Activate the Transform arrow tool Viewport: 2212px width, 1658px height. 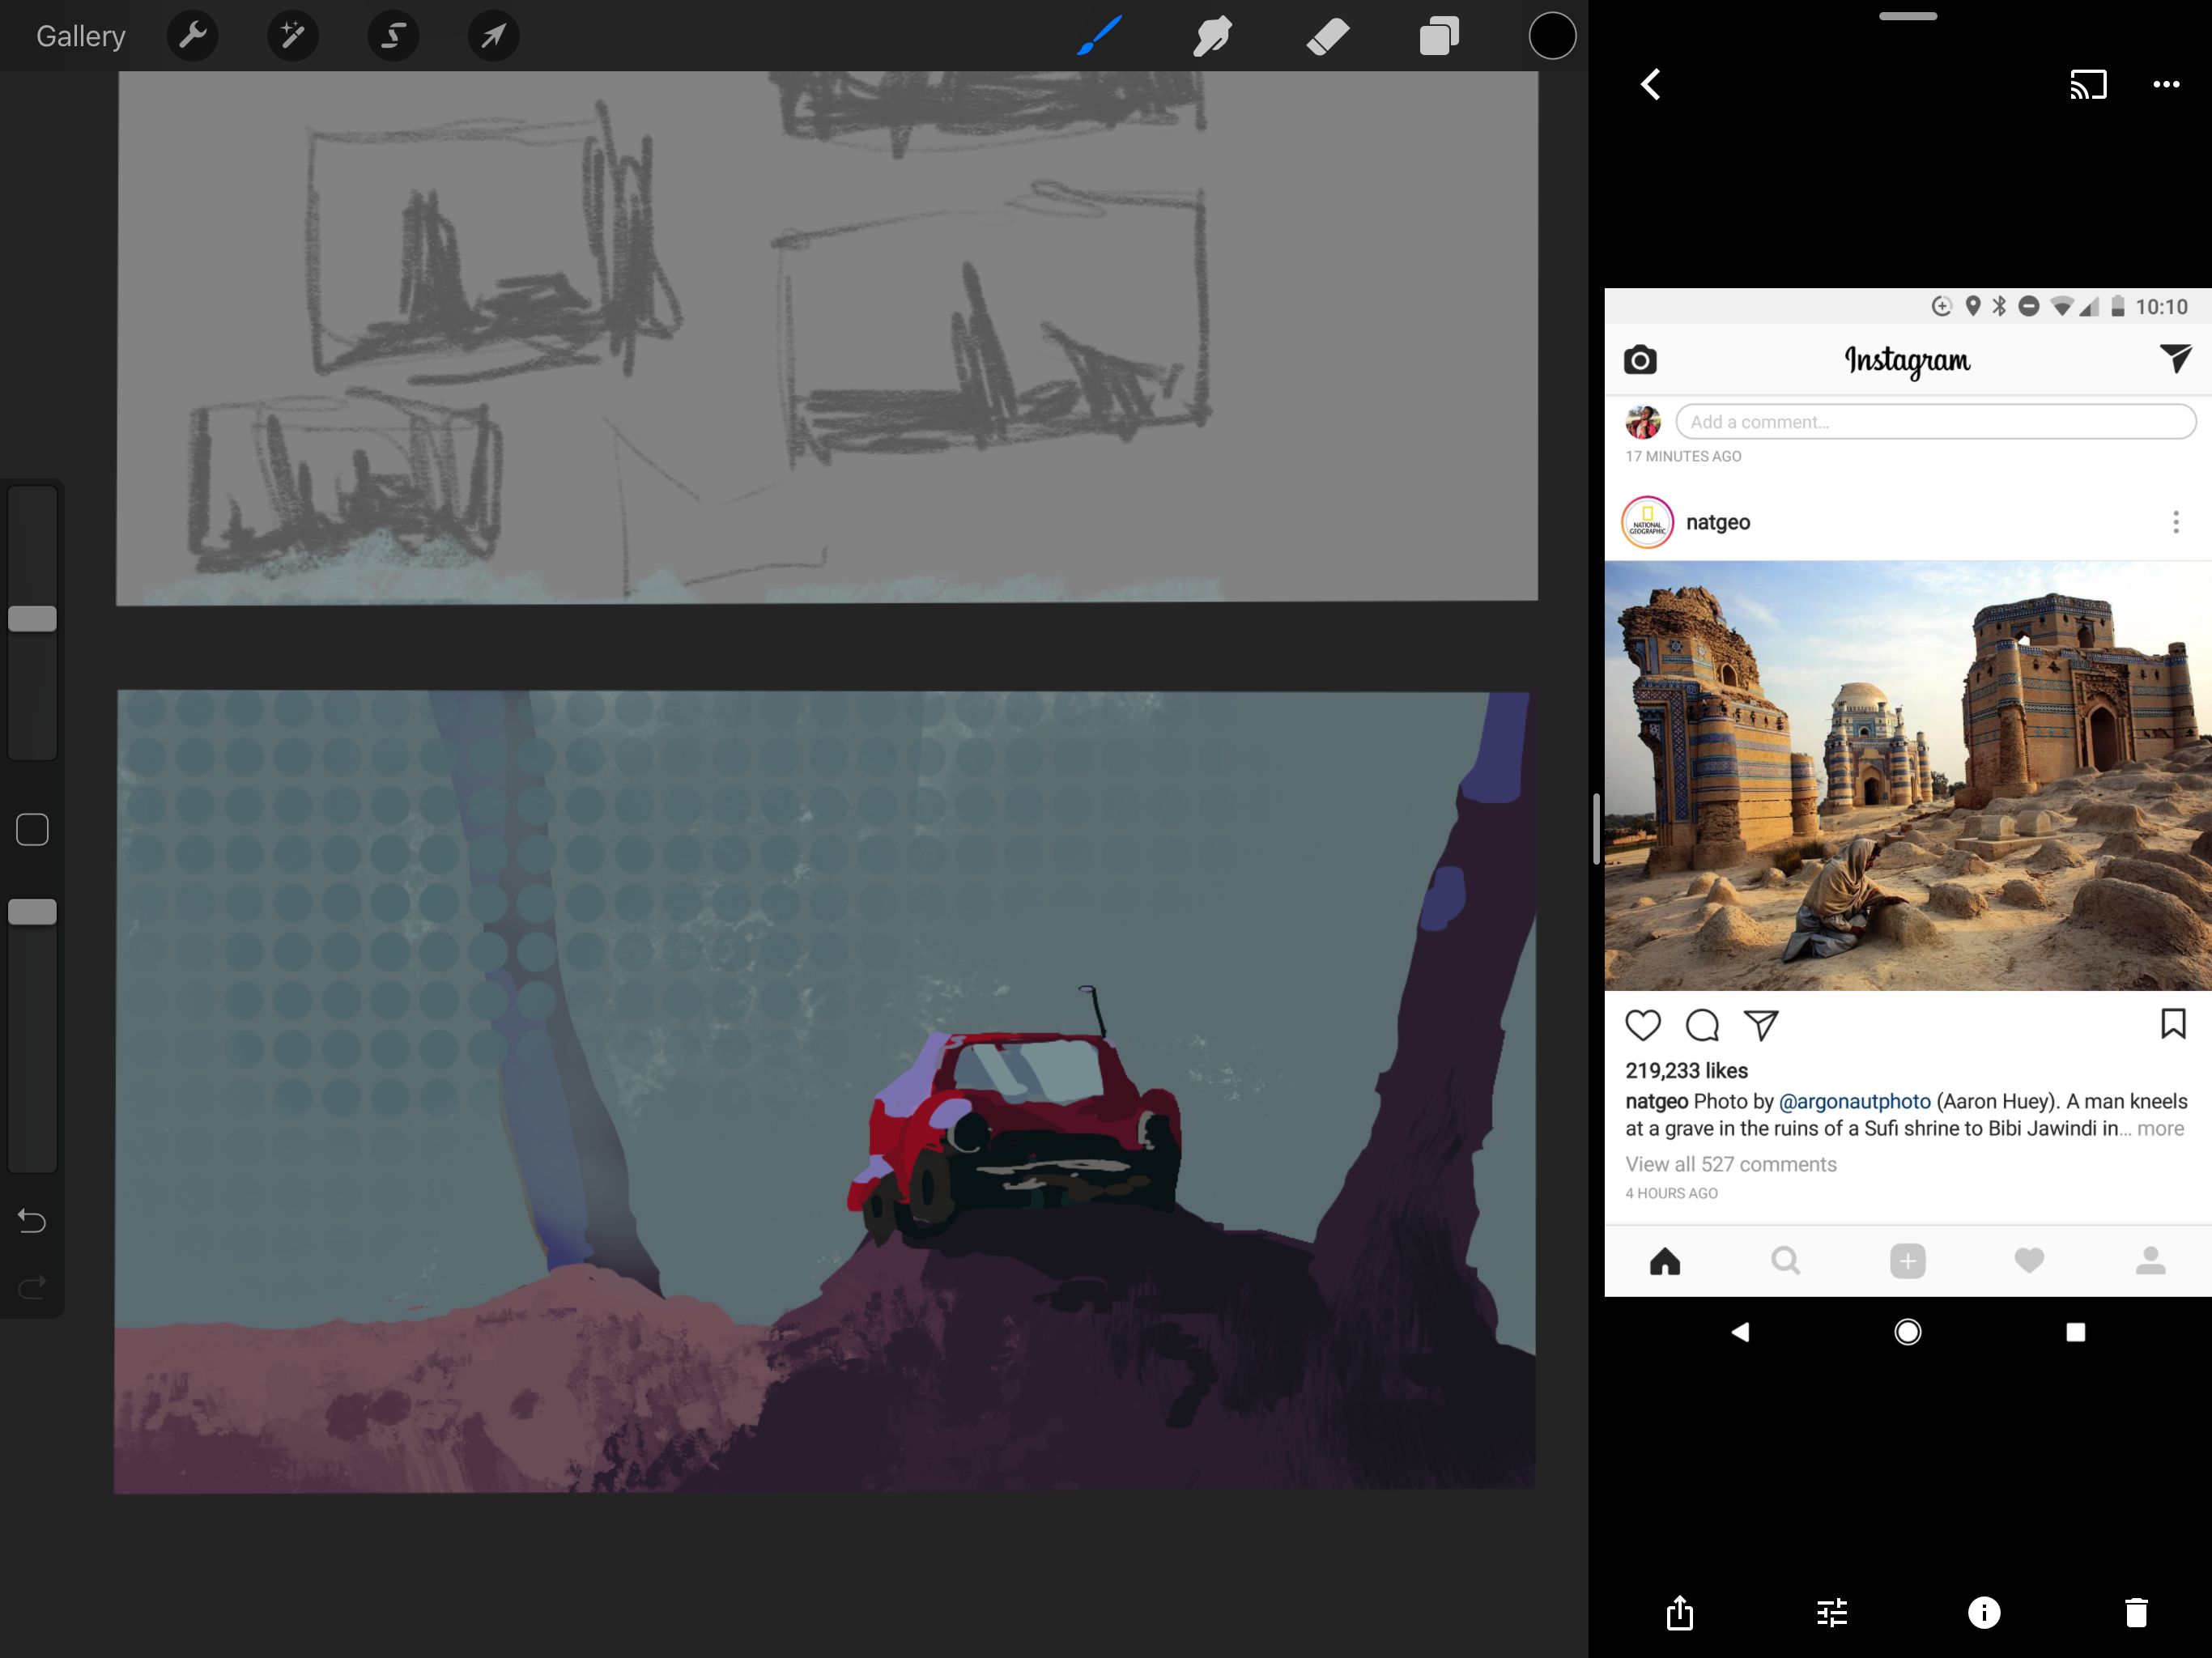(493, 37)
